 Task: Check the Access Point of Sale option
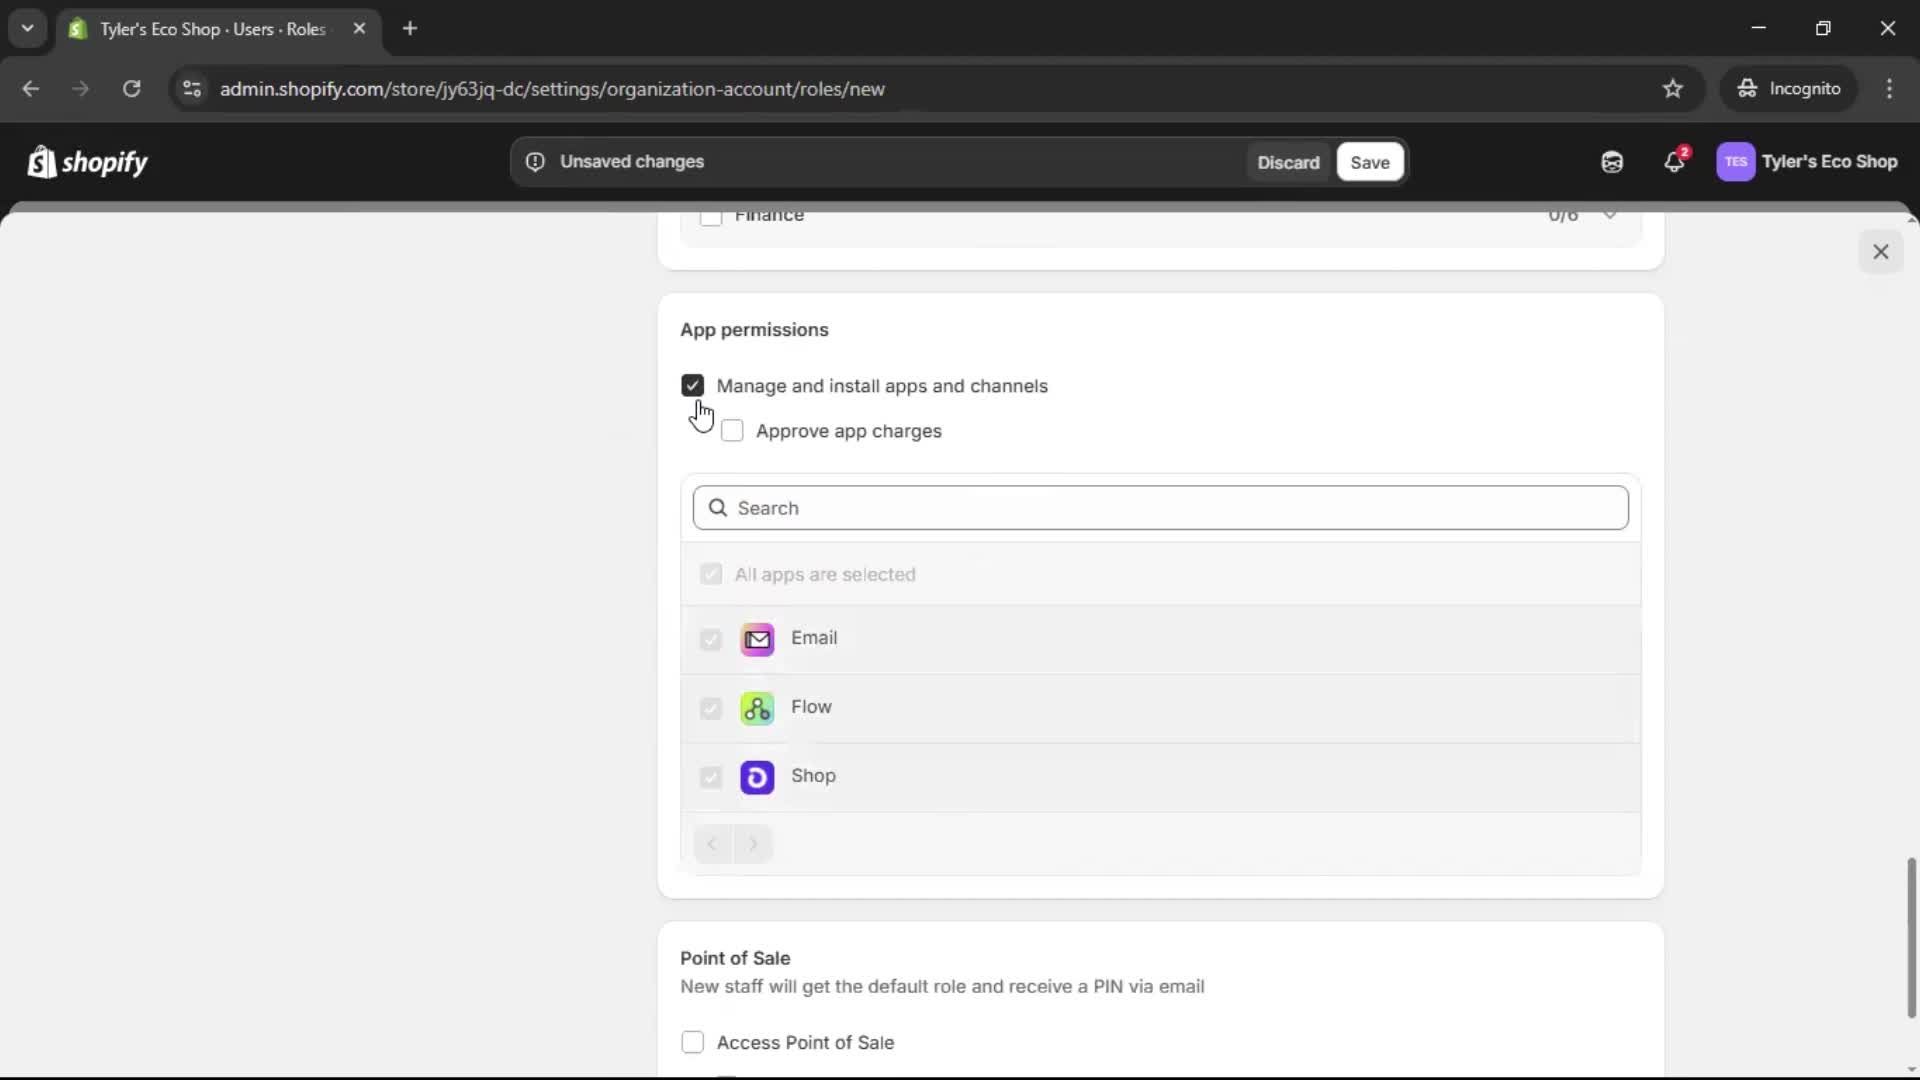[693, 1042]
